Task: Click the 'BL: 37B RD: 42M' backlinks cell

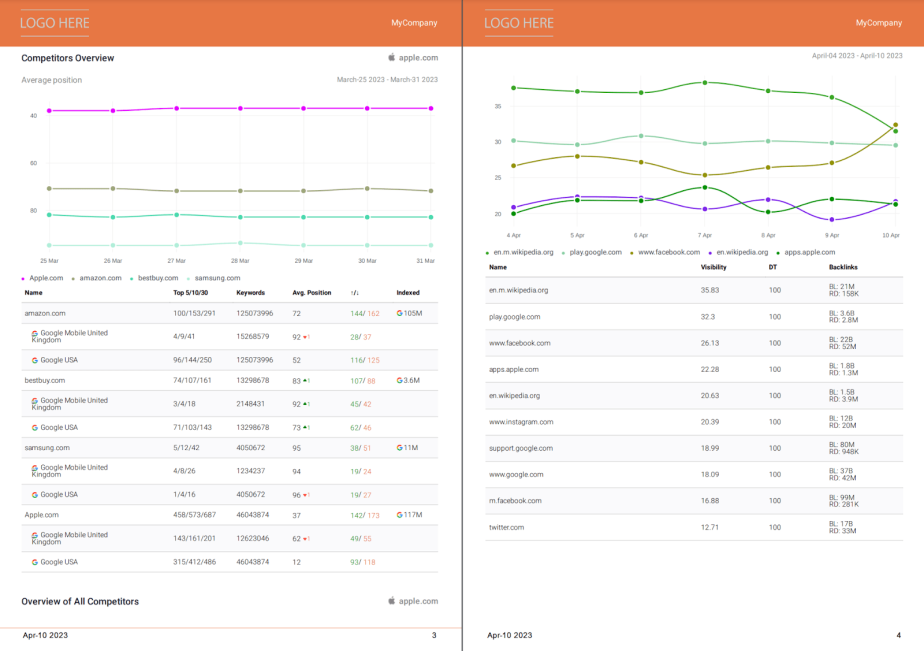Action: click(x=842, y=475)
